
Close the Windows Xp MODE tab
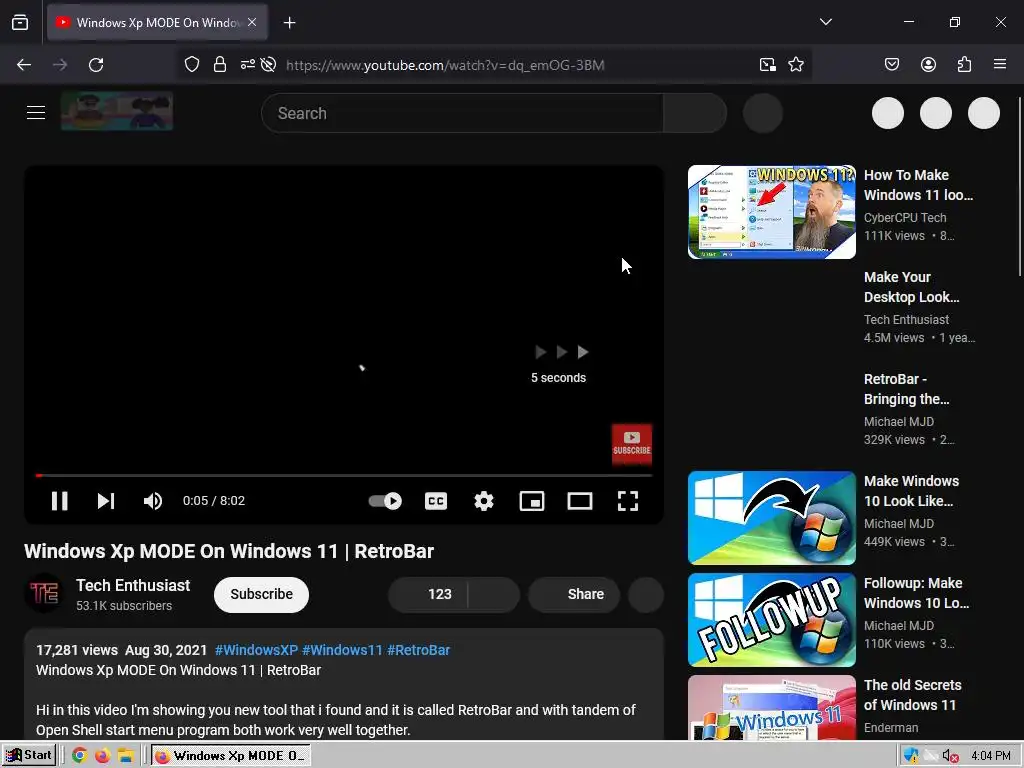252,22
